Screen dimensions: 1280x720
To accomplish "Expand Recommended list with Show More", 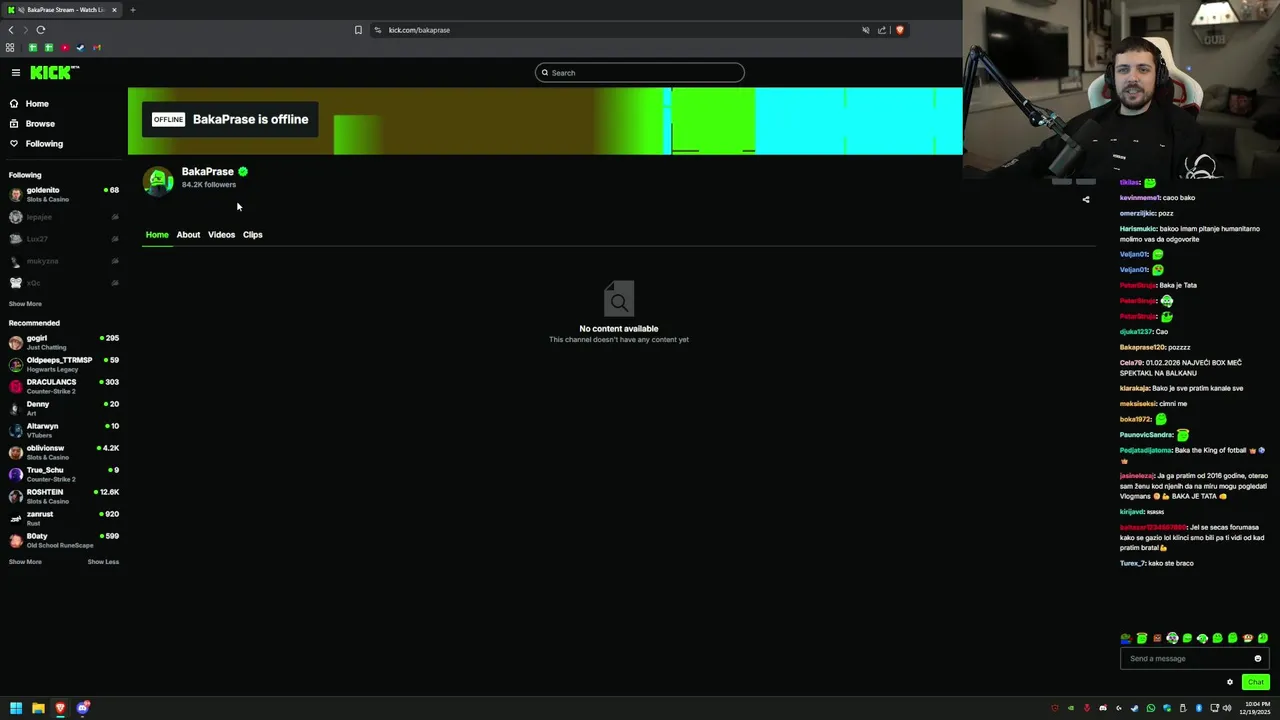I will [25, 562].
